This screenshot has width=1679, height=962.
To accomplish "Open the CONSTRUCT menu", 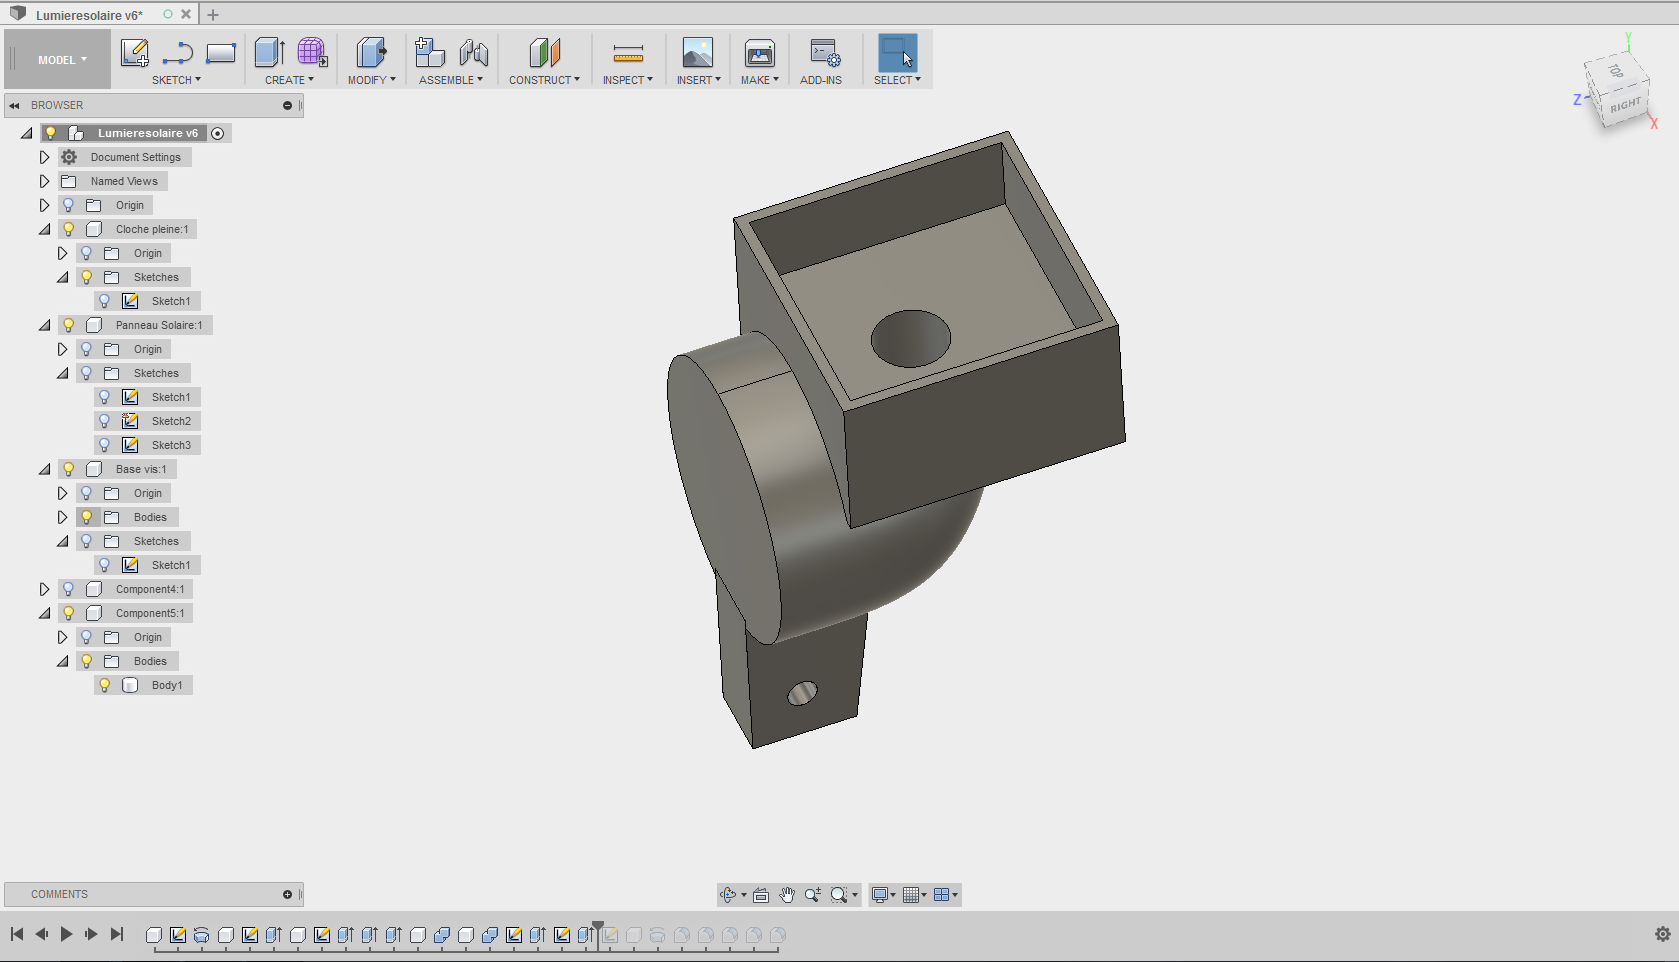I will point(544,80).
